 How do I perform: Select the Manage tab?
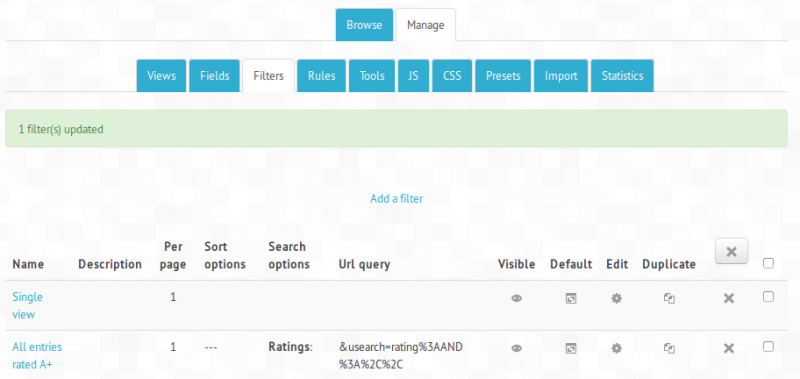[426, 25]
